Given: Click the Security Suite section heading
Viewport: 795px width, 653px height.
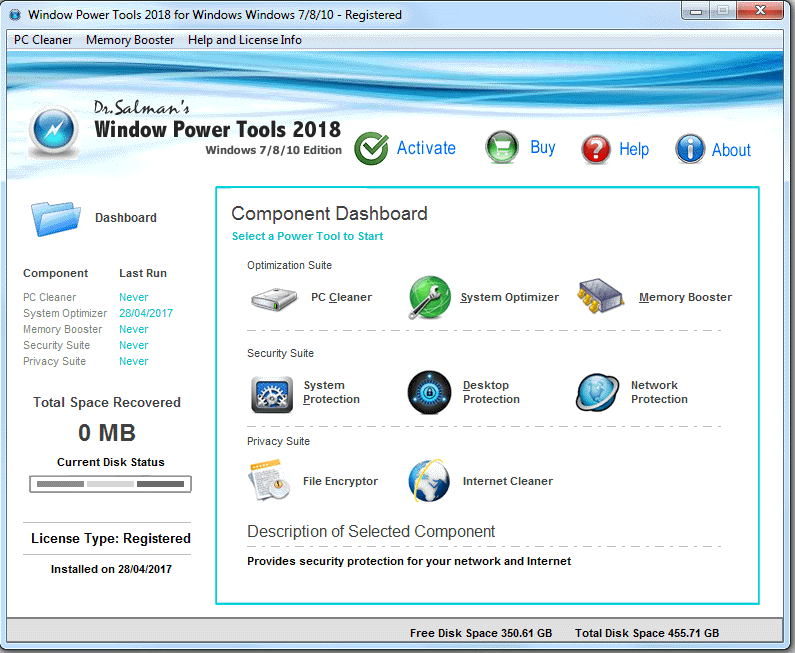Looking at the screenshot, I should point(280,353).
